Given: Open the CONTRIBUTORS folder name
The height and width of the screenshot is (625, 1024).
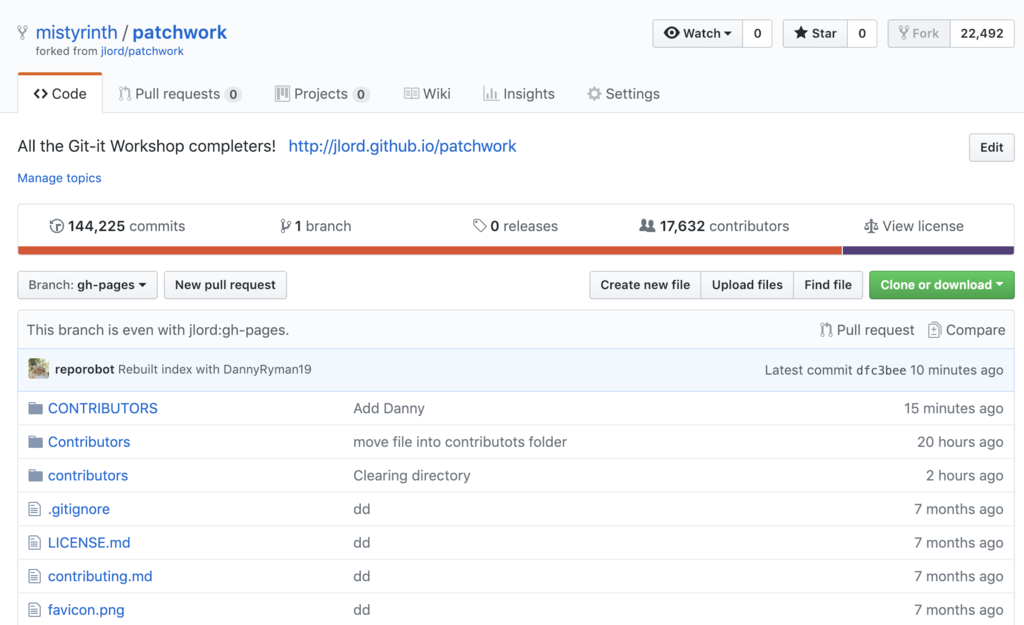Looking at the screenshot, I should (x=103, y=408).
